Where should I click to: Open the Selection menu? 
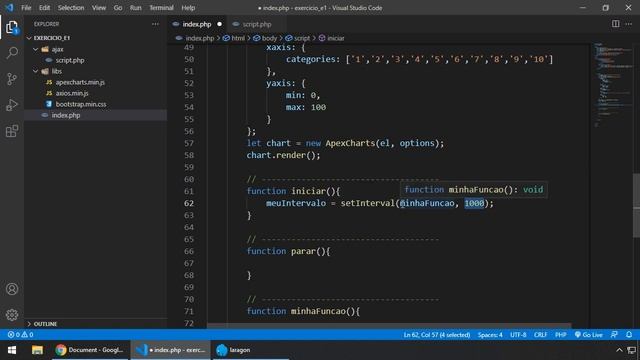click(71, 8)
